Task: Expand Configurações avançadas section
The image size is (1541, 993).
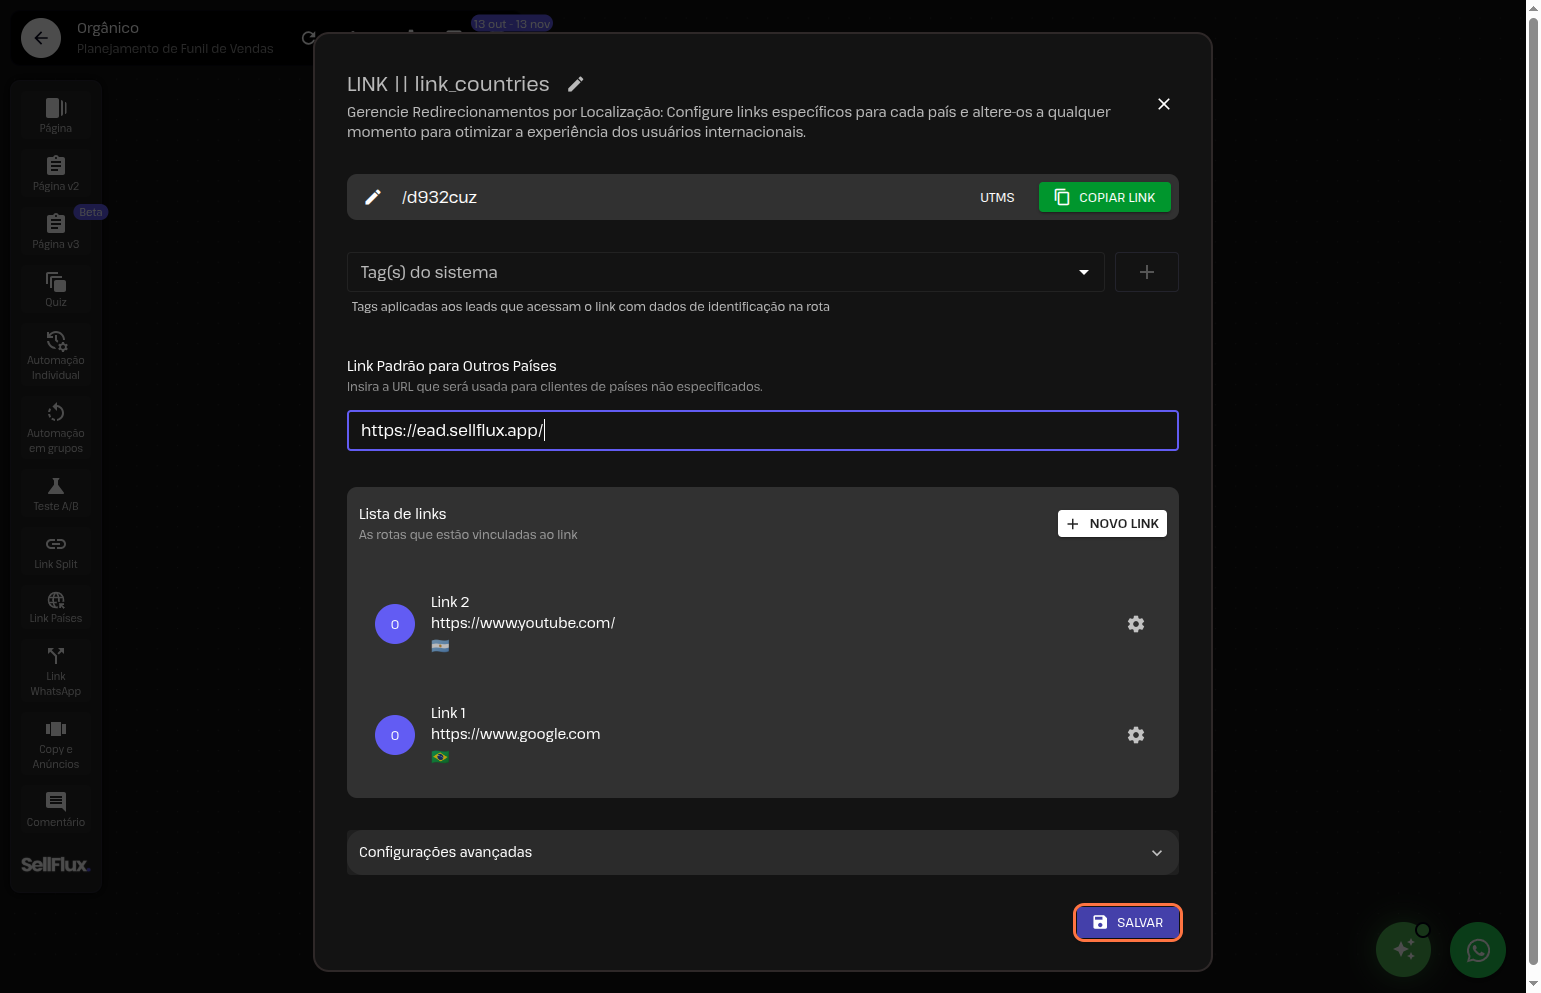Action: [762, 852]
